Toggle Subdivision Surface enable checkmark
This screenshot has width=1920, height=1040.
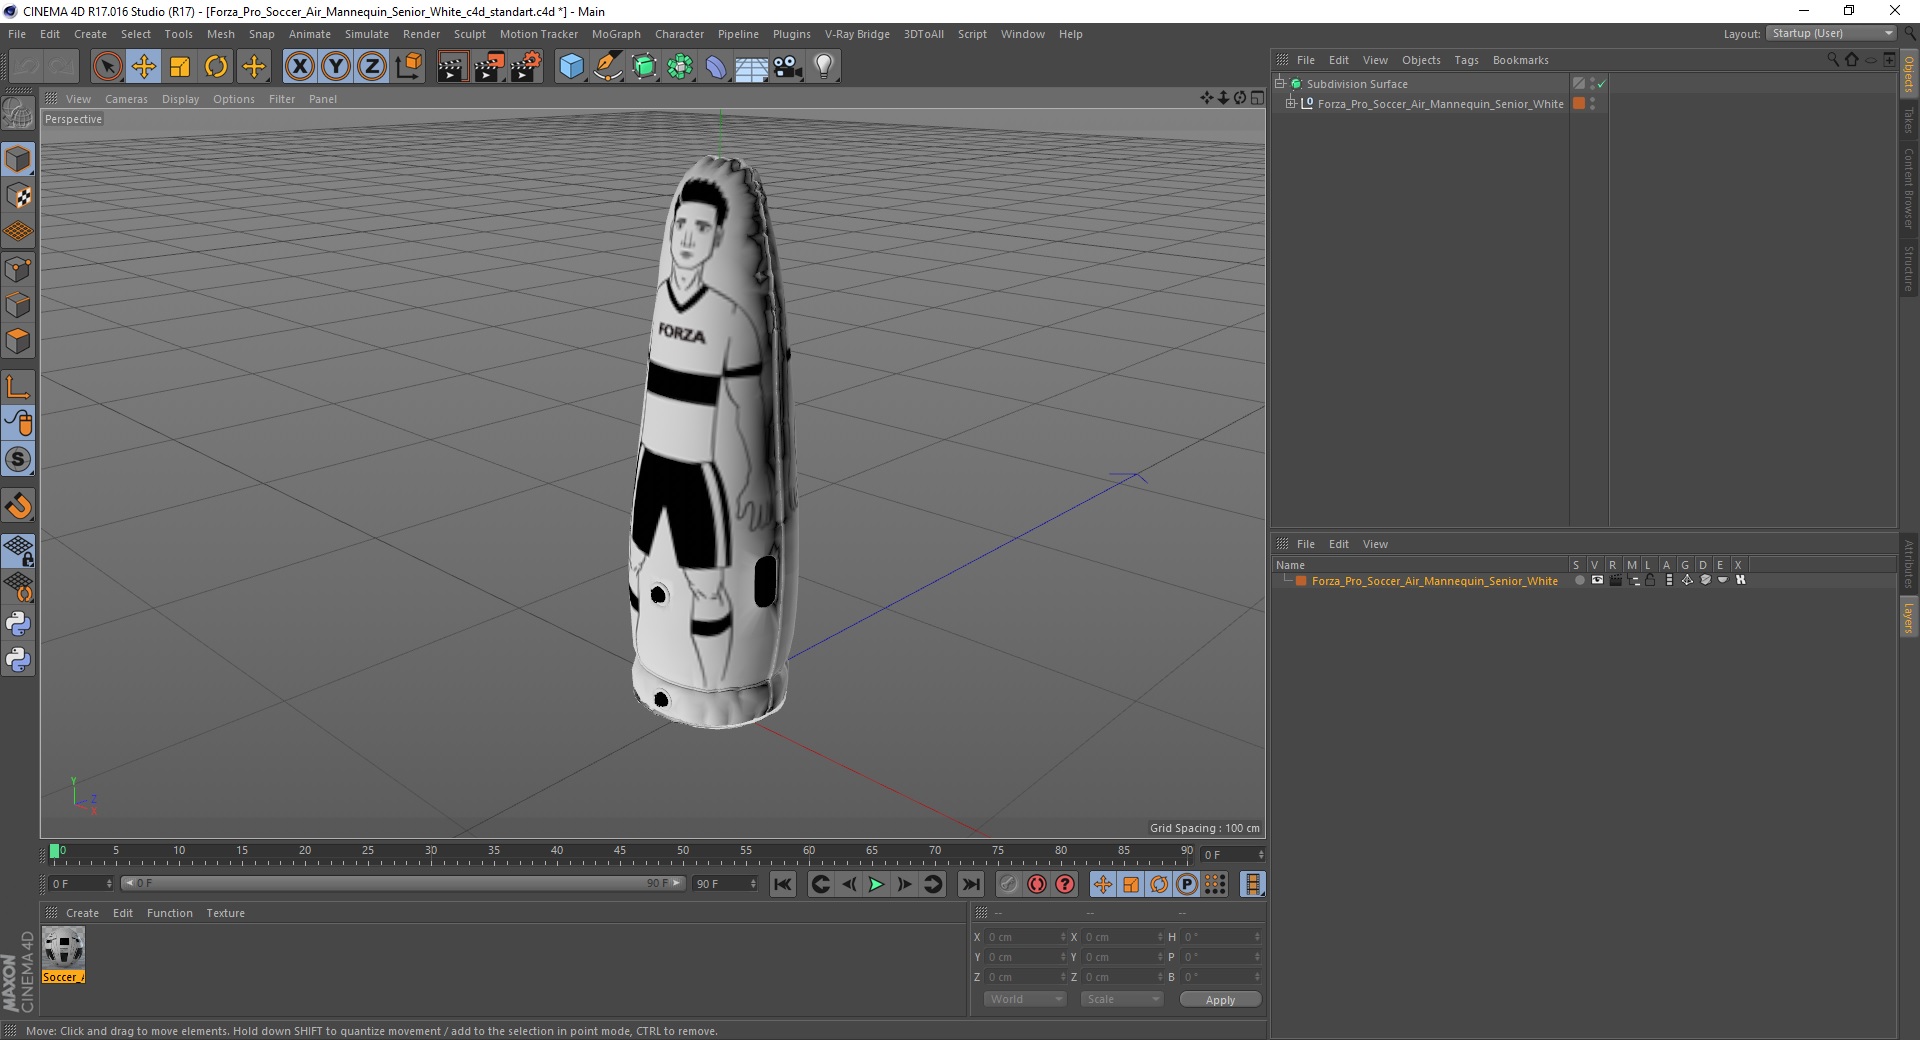pyautogui.click(x=1601, y=84)
